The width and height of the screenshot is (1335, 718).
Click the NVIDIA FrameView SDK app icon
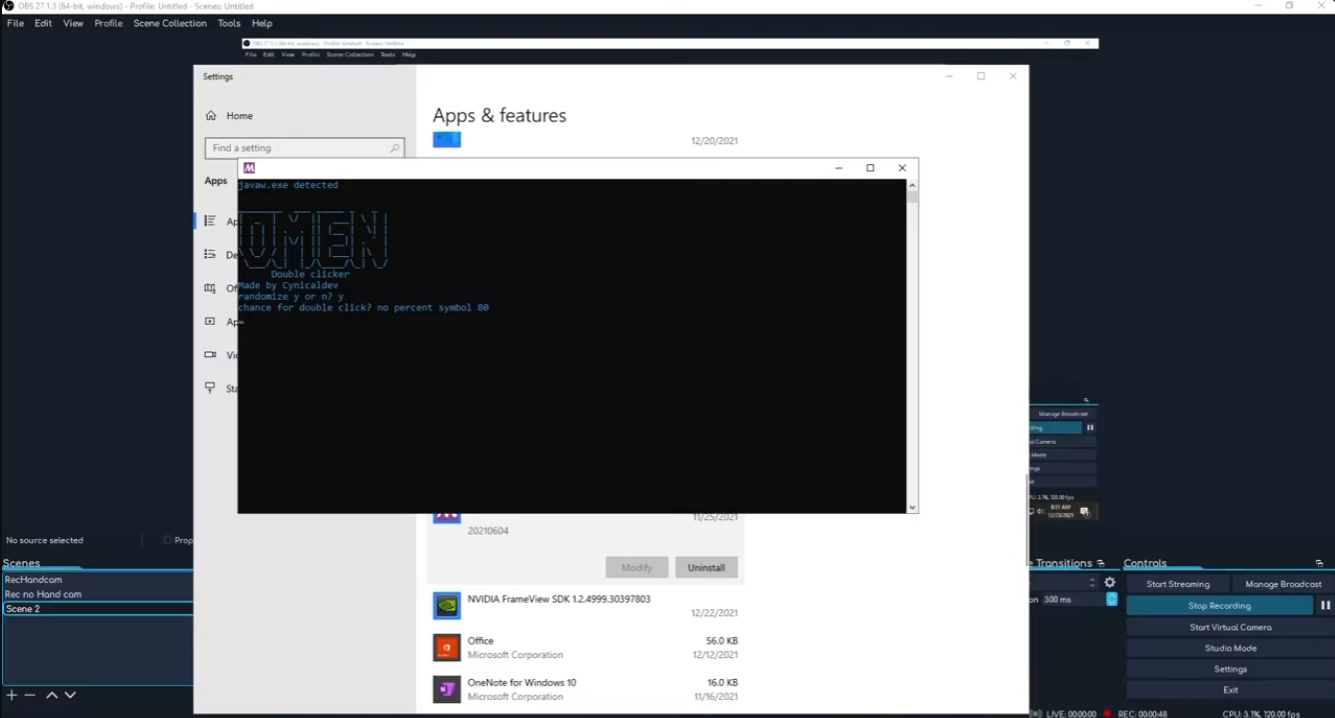click(446, 605)
